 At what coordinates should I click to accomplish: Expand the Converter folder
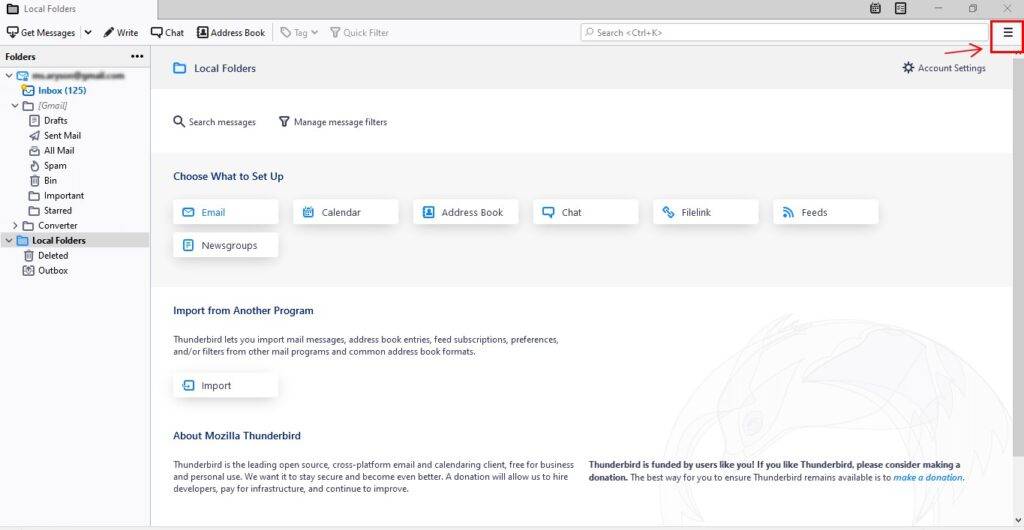[15, 226]
